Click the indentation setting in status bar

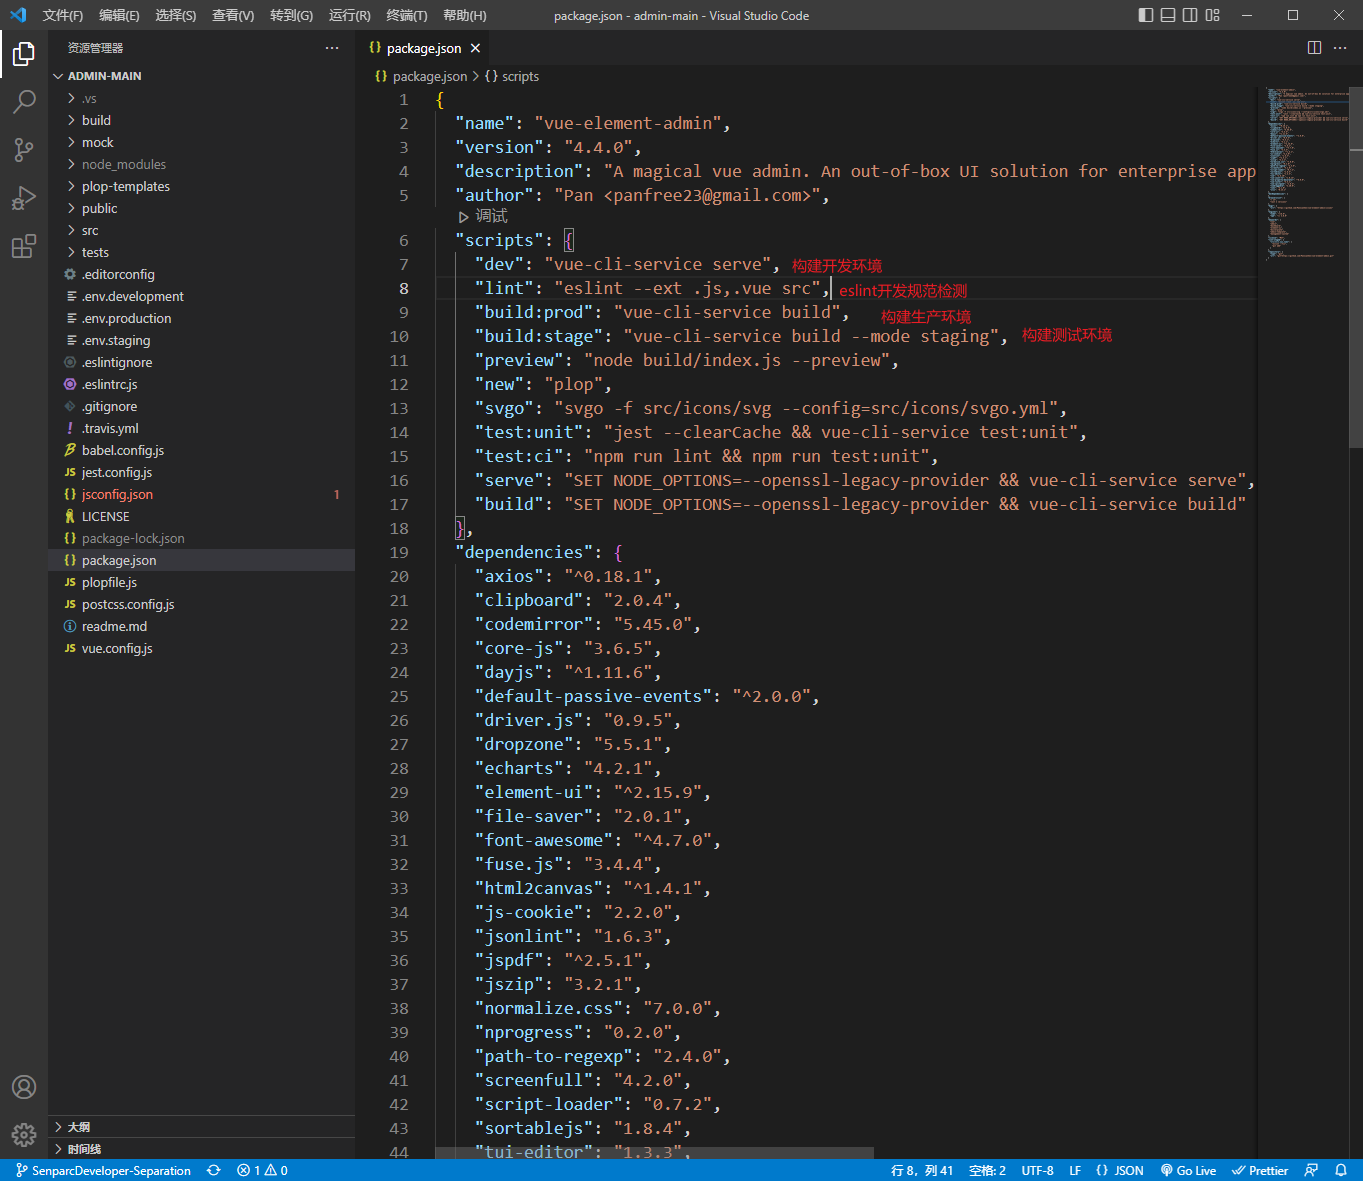pyautogui.click(x=987, y=1170)
